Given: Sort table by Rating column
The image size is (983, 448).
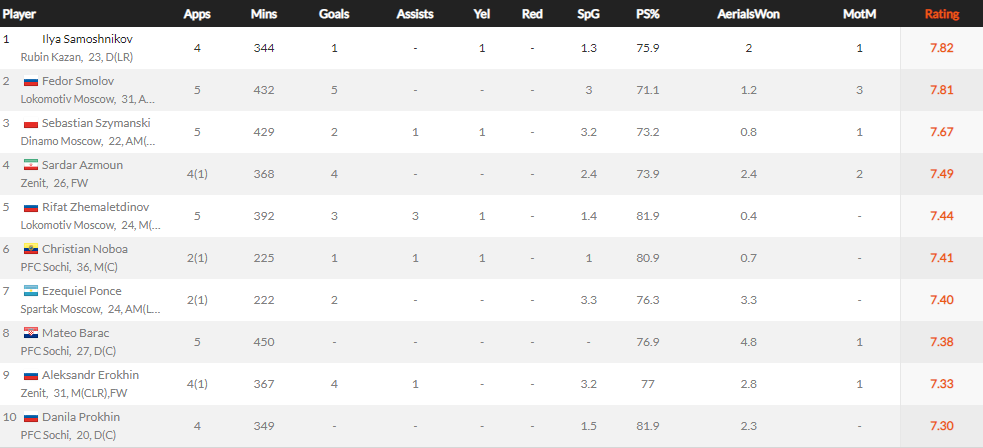Looking at the screenshot, I should pyautogui.click(x=941, y=15).
